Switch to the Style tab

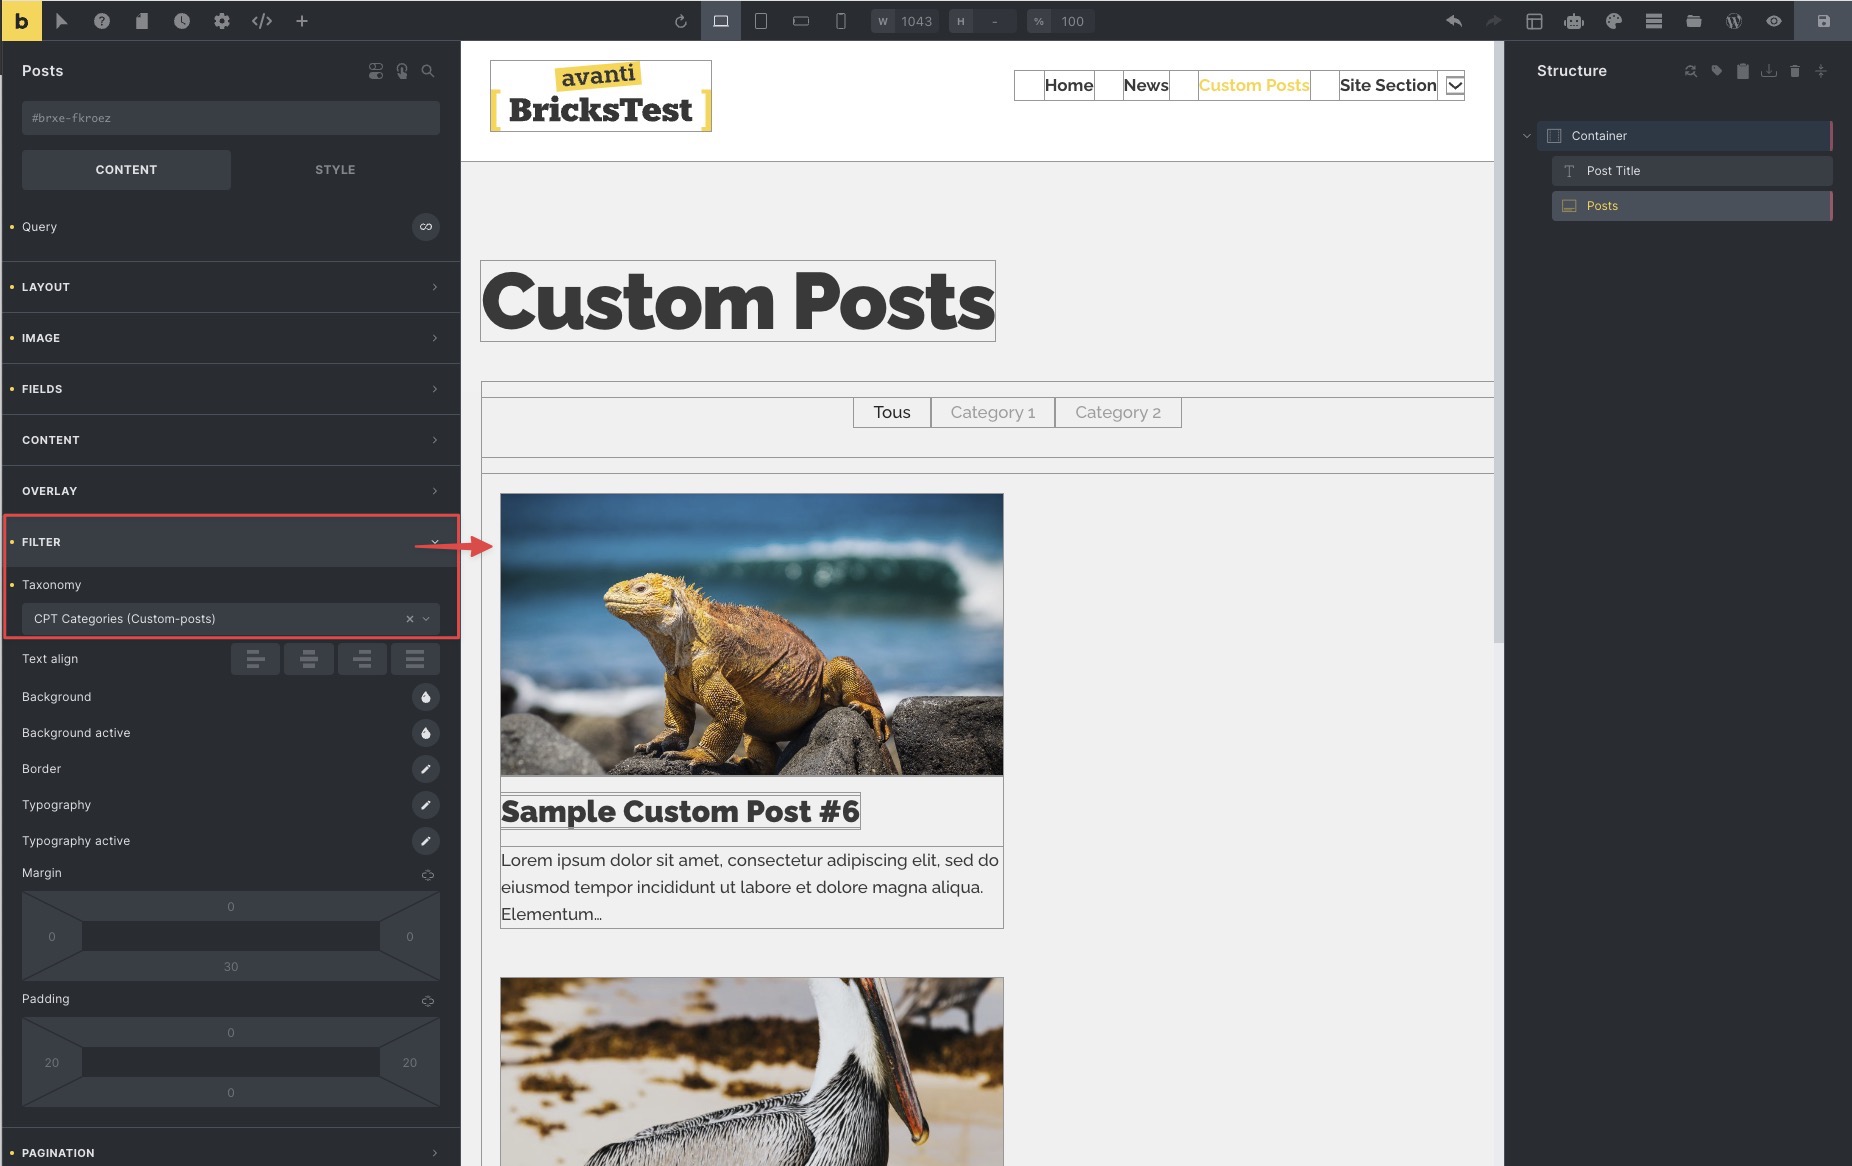[335, 170]
